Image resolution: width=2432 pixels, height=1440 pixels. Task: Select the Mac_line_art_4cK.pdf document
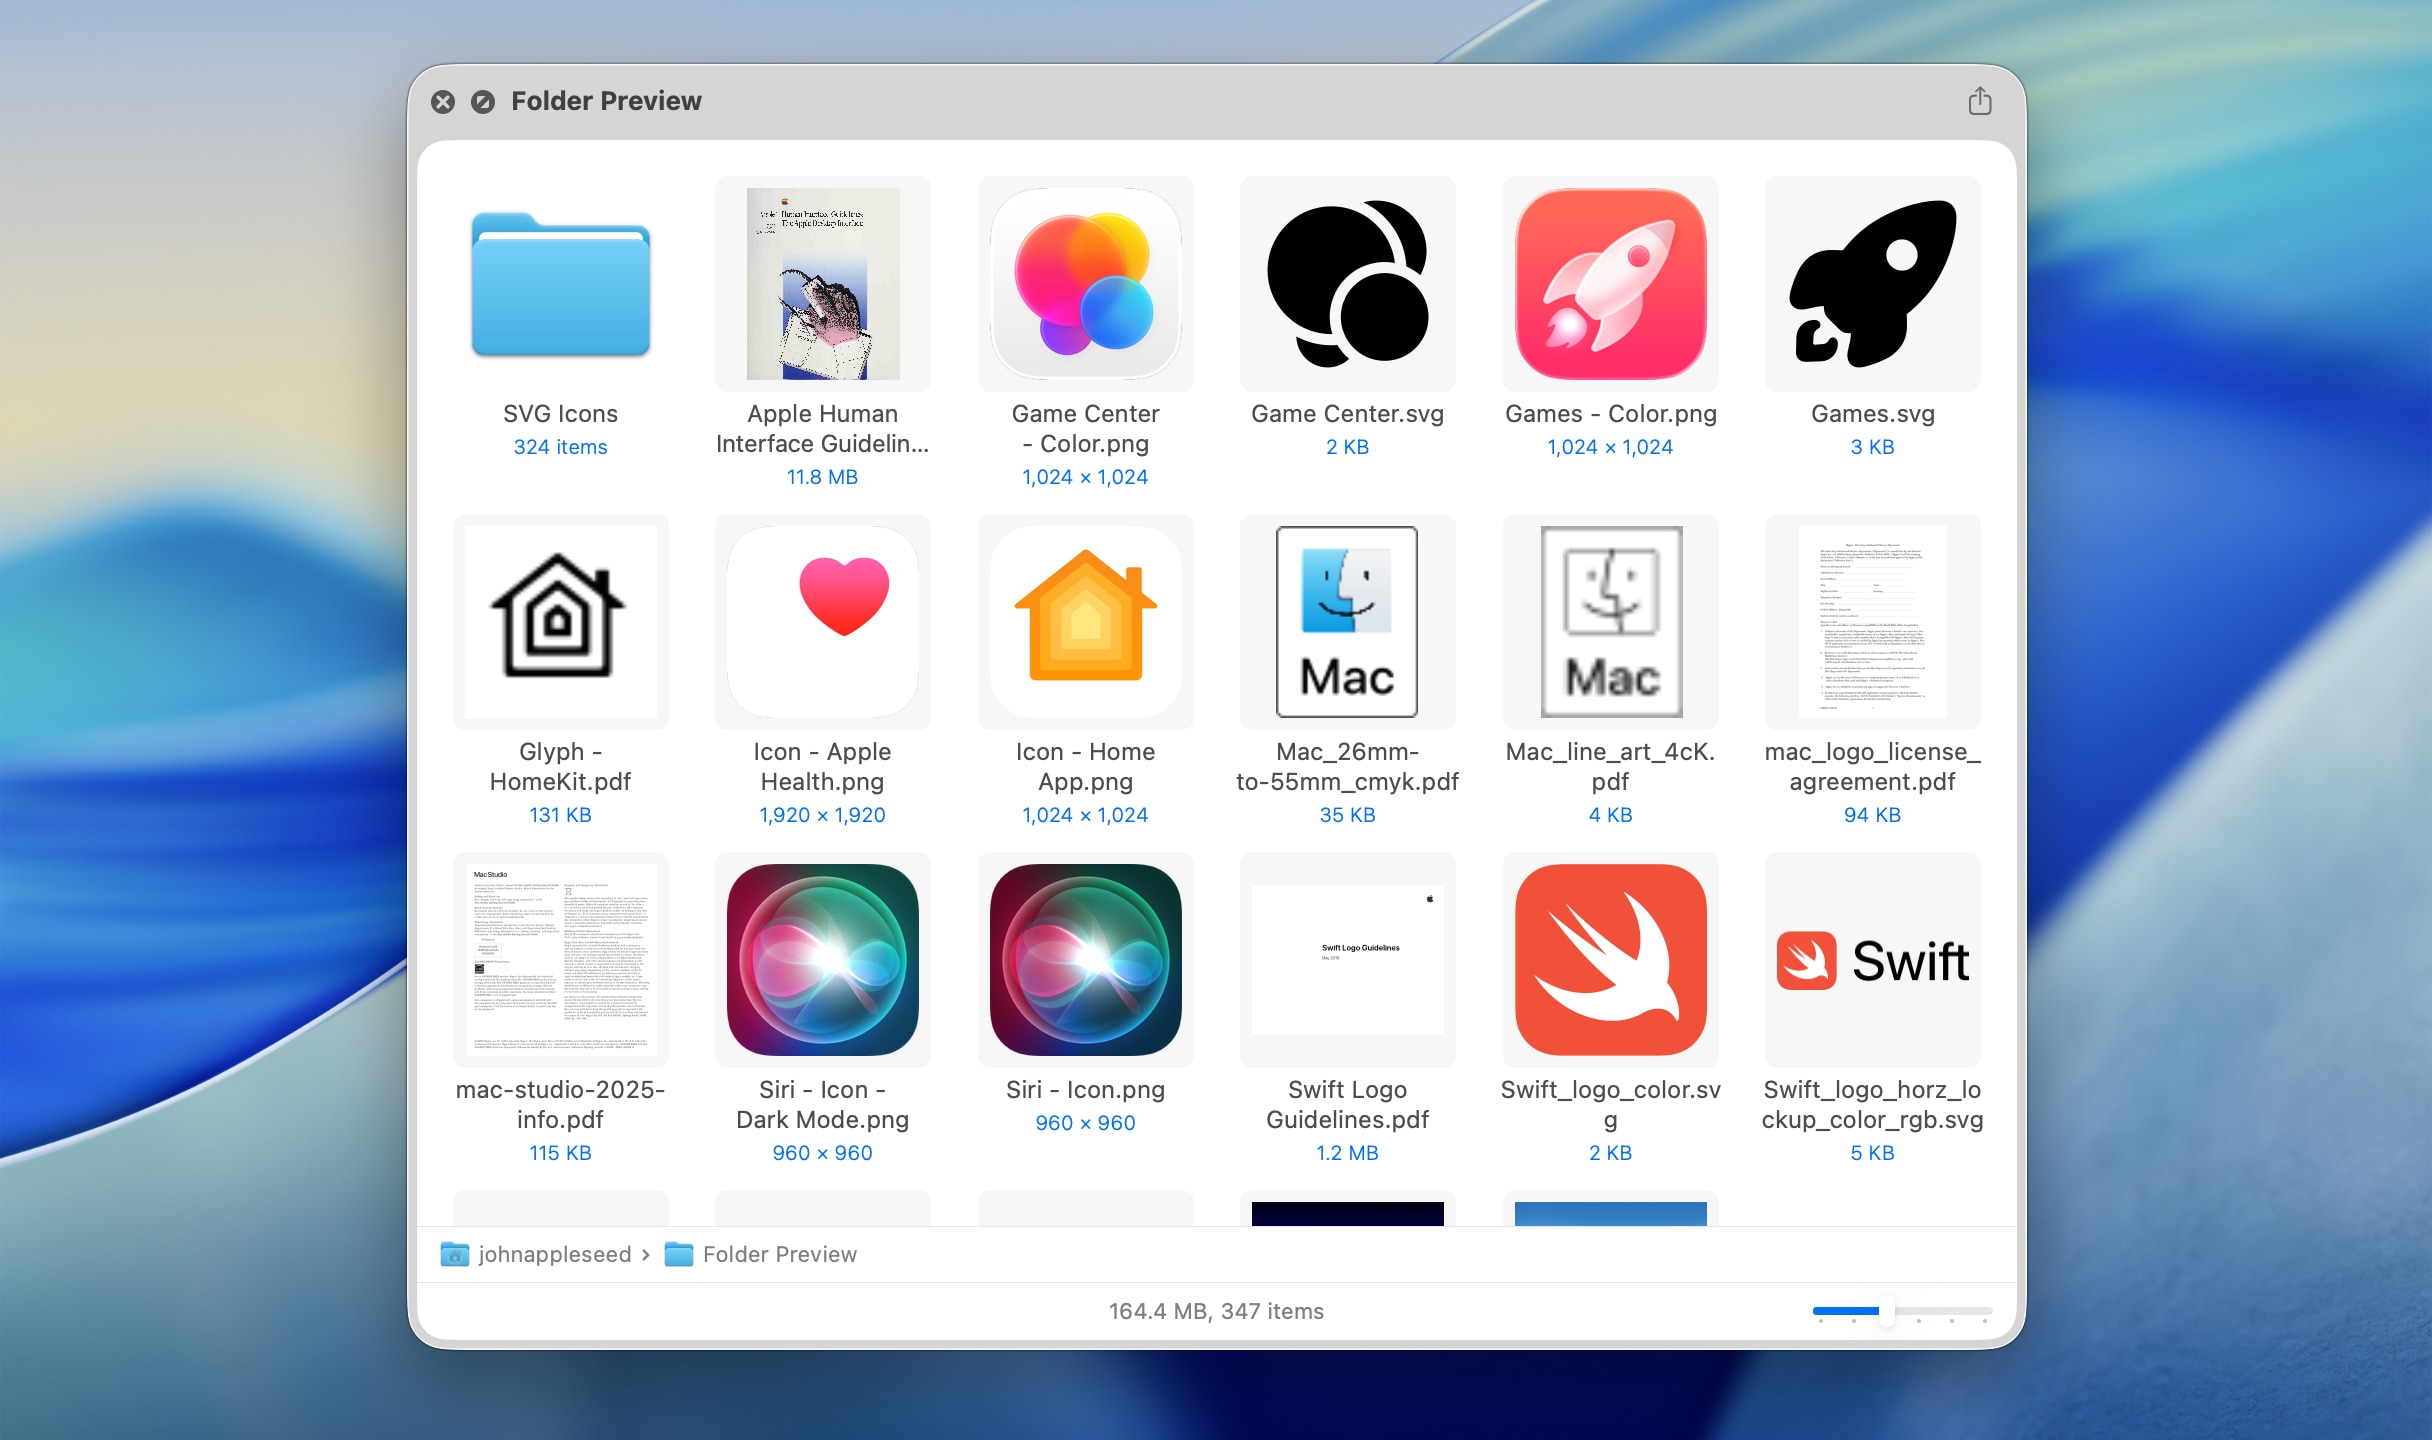[1609, 622]
